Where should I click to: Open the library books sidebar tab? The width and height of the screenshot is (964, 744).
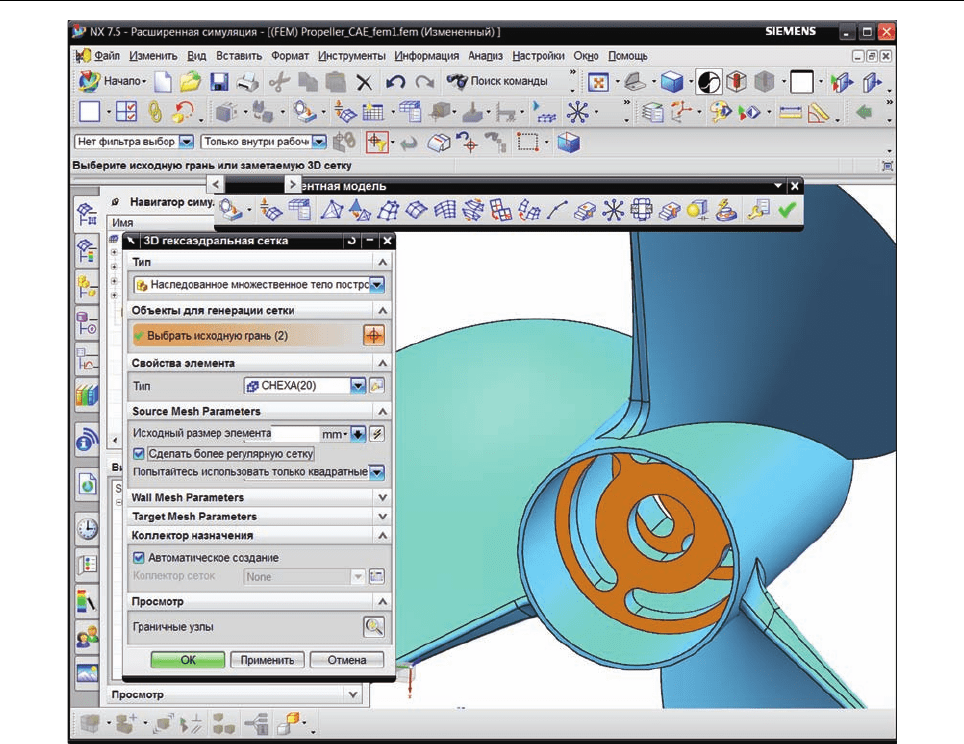click(x=87, y=394)
